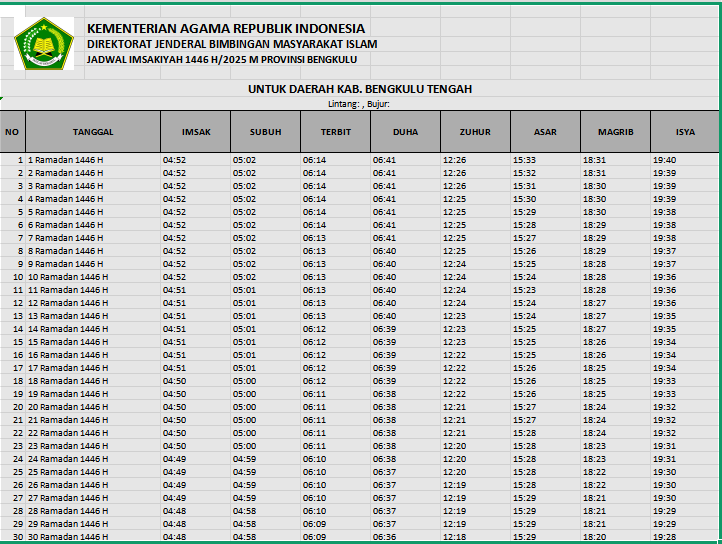Select the ISYA column header
722x544 pixels.
coord(685,131)
